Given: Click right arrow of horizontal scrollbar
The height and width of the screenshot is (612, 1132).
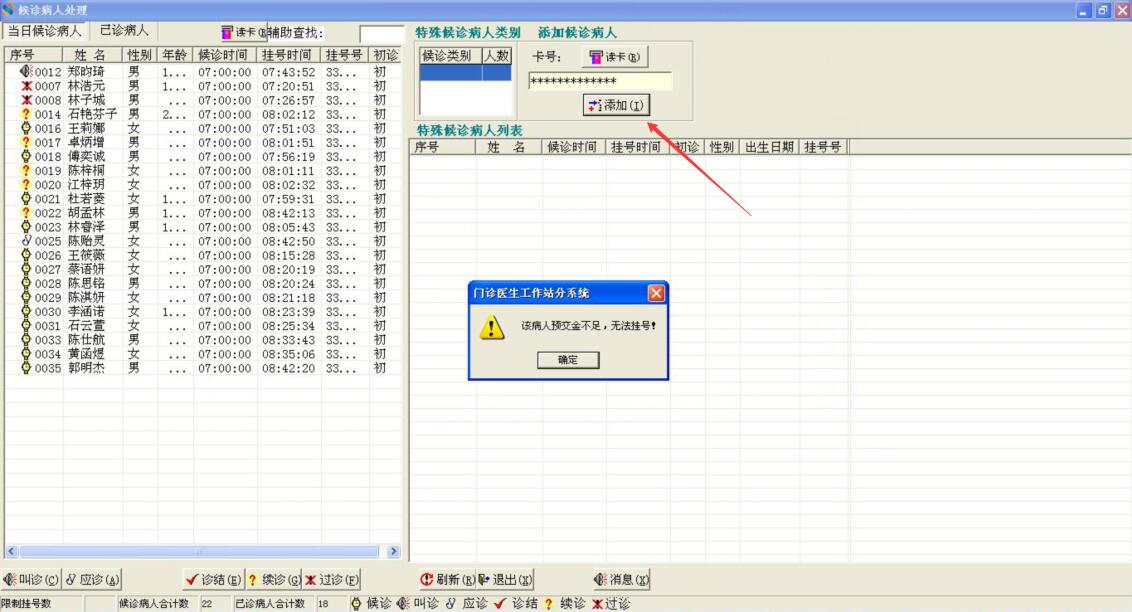Looking at the screenshot, I should [x=393, y=551].
